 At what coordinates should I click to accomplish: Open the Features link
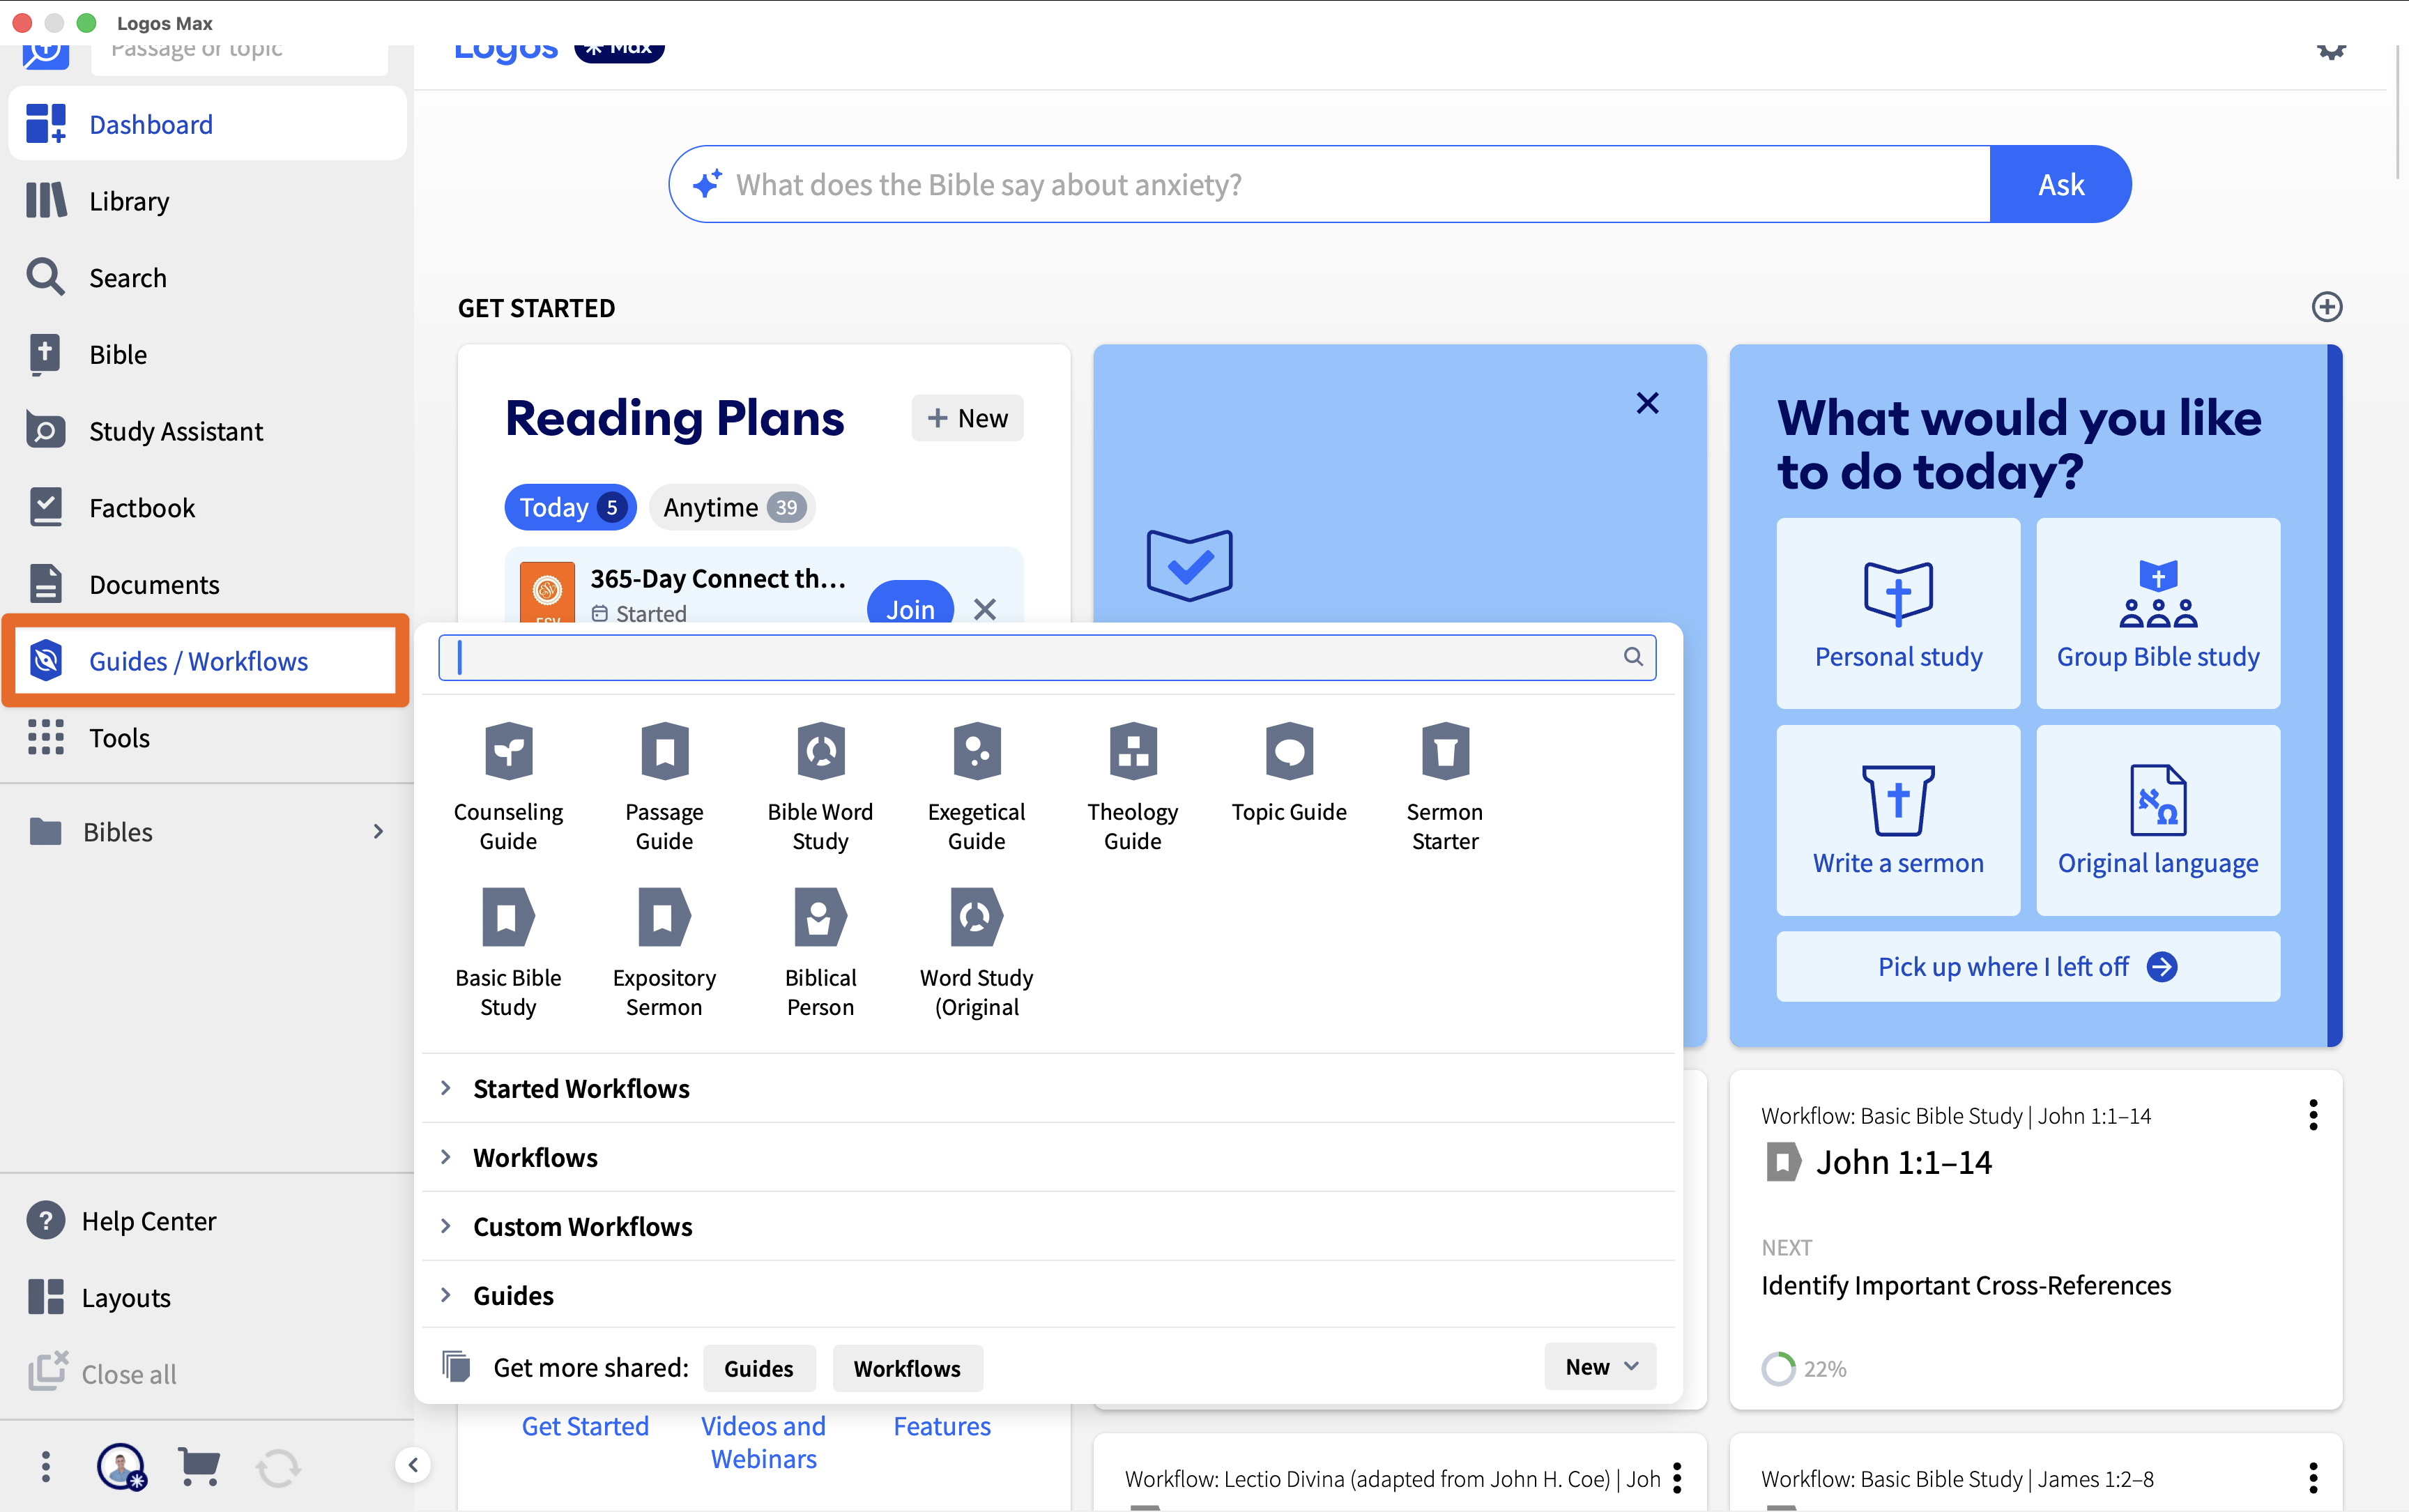pos(942,1426)
